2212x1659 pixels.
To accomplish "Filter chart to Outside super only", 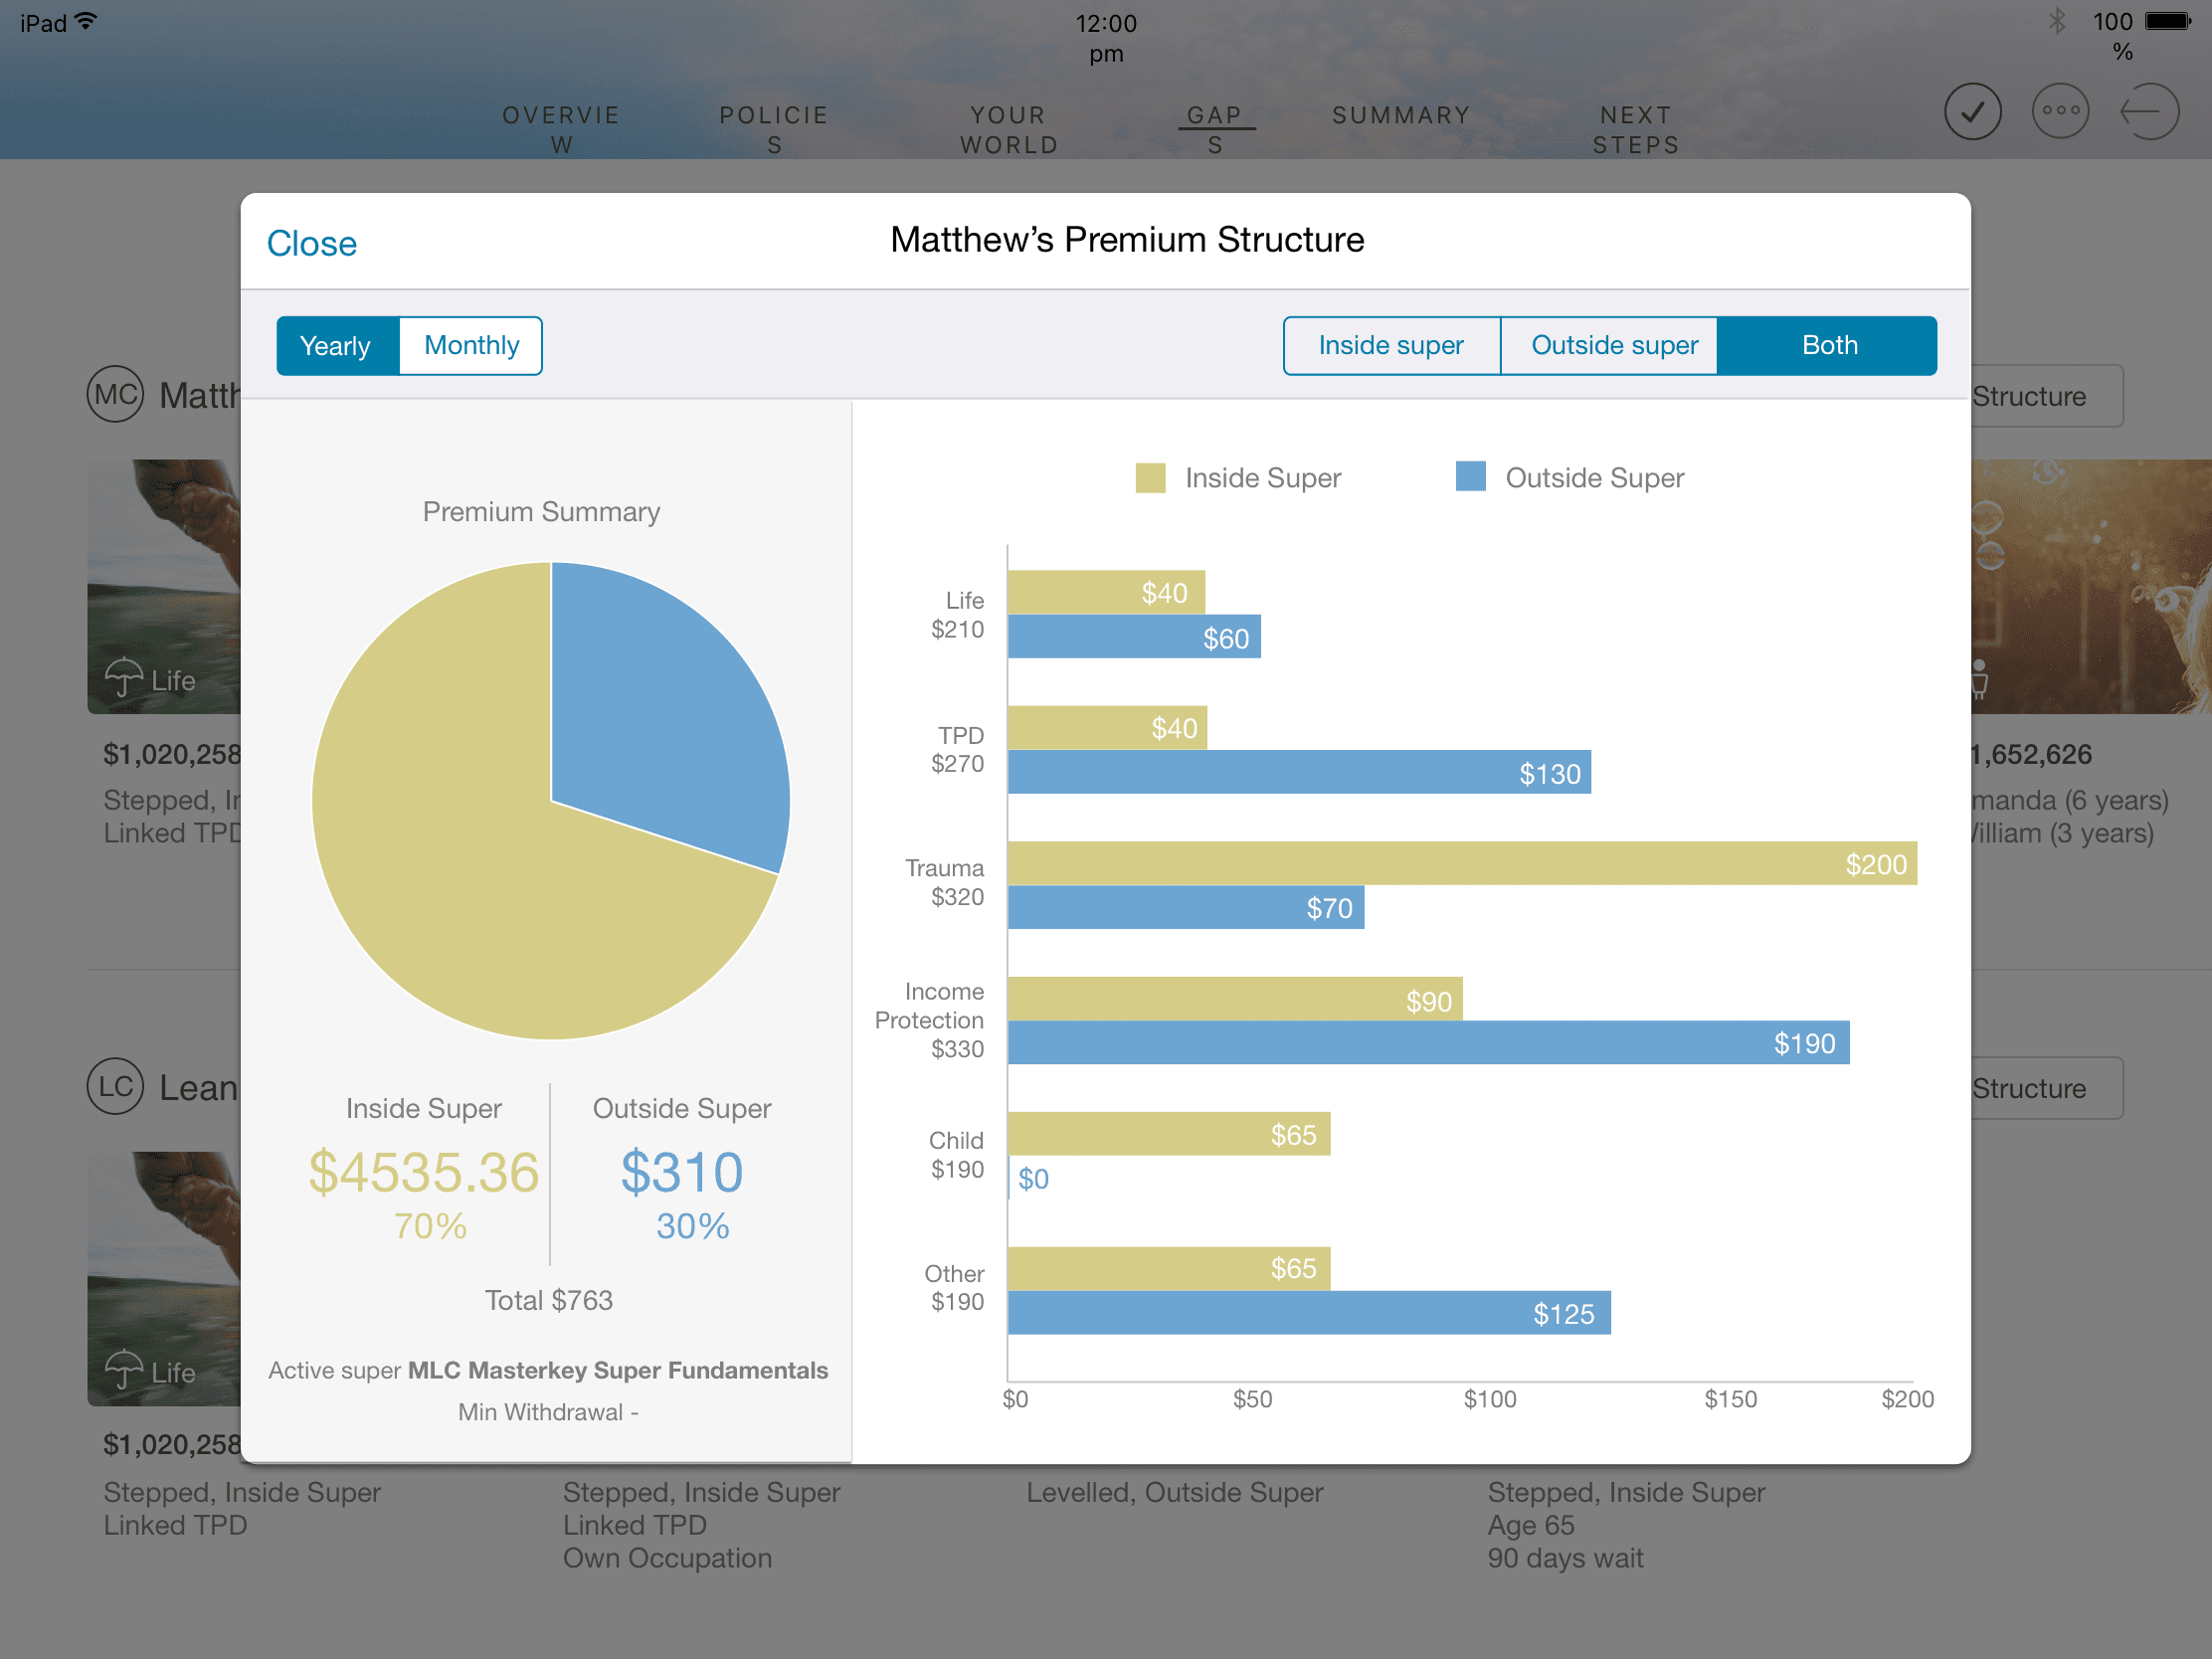I will [x=1613, y=346].
